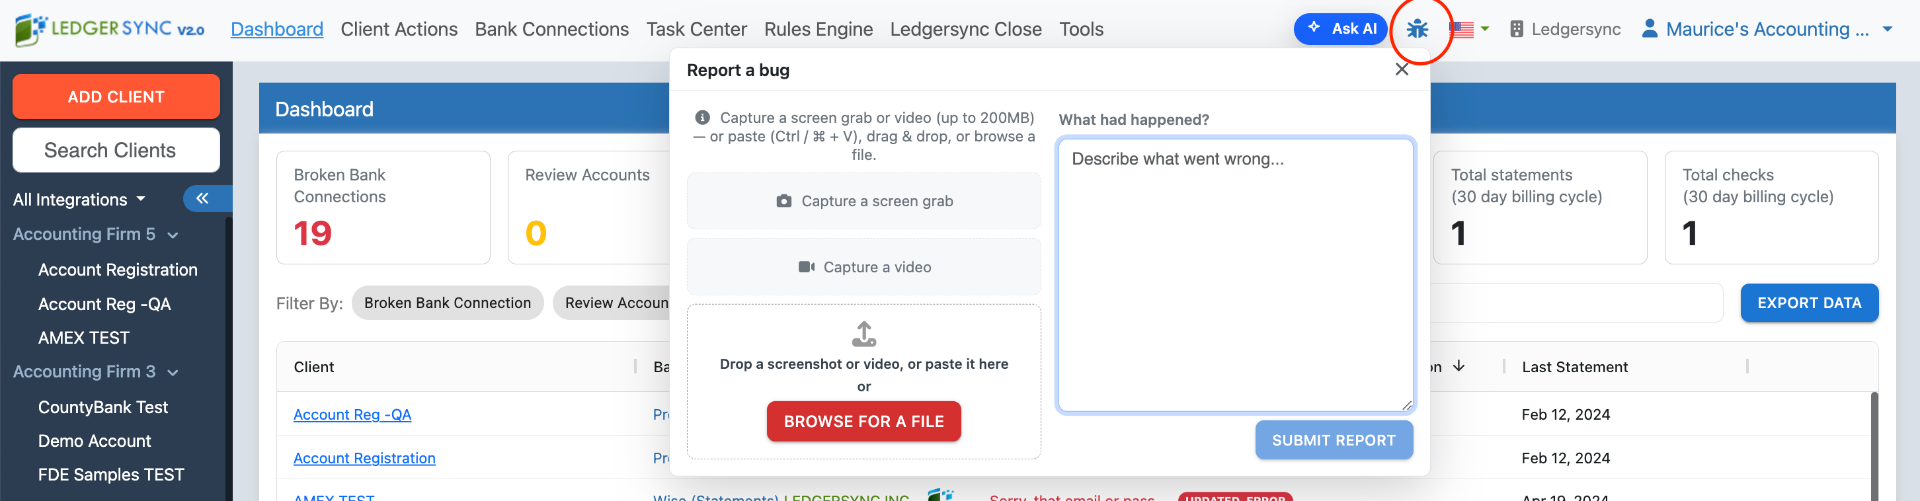1920x501 pixels.
Task: Select AMEX TEST in sidebar
Action: pyautogui.click(x=84, y=338)
